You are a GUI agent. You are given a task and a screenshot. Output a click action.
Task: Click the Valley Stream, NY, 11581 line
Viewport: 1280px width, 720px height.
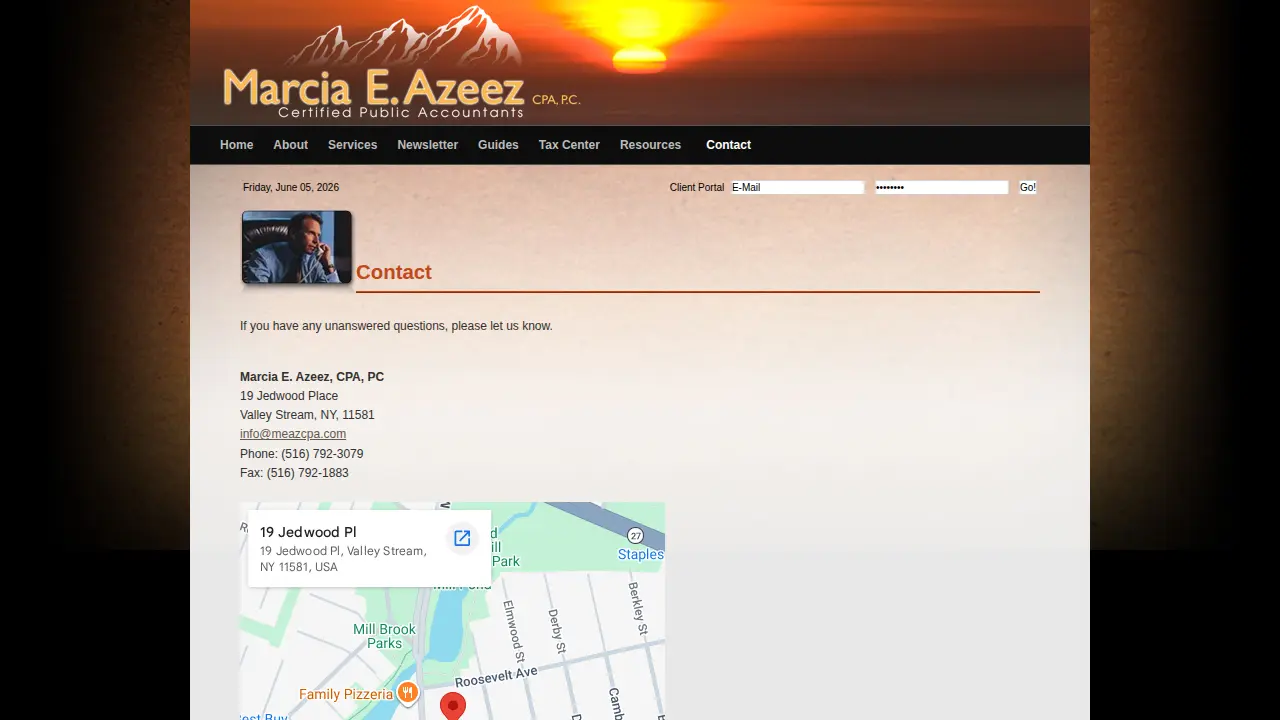point(307,415)
